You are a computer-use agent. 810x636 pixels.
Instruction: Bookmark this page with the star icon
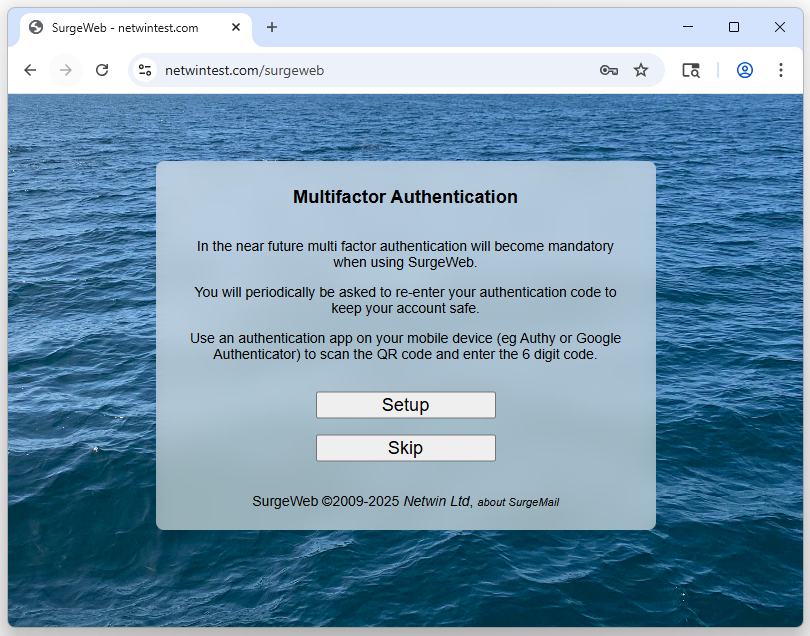click(641, 70)
